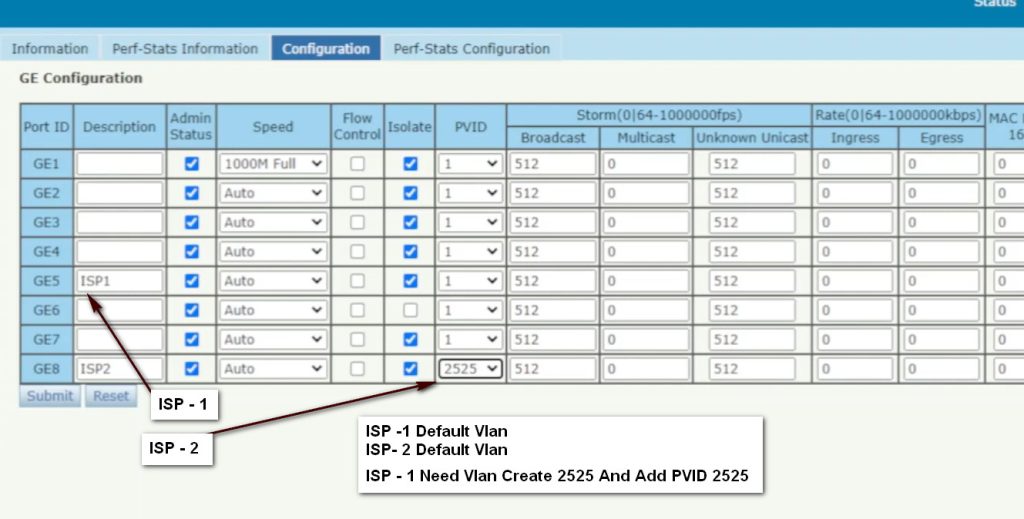Switch to the Information tab
1024x519 pixels.
tap(50, 48)
